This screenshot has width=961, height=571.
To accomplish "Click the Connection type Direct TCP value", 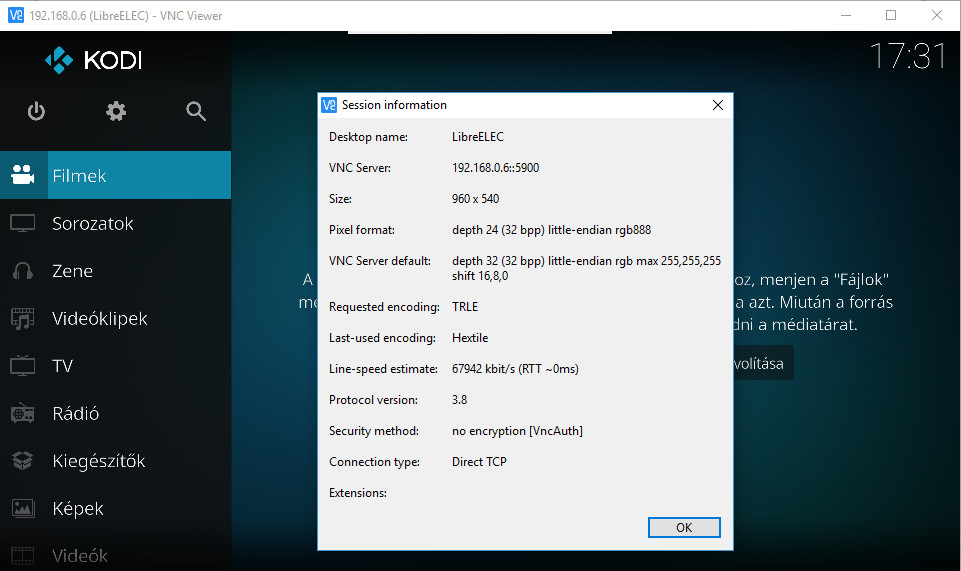I will [x=479, y=462].
